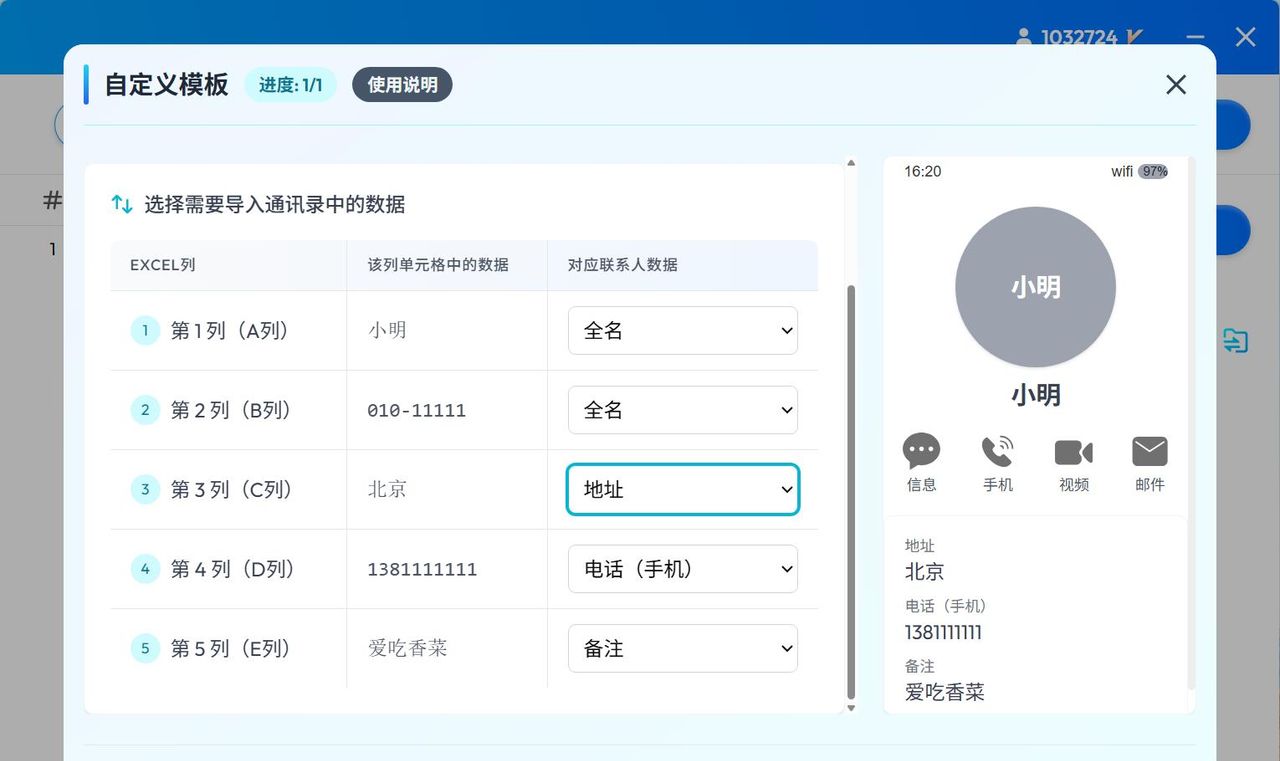
Task: Open the 邮件 mail icon in preview
Action: click(1149, 452)
